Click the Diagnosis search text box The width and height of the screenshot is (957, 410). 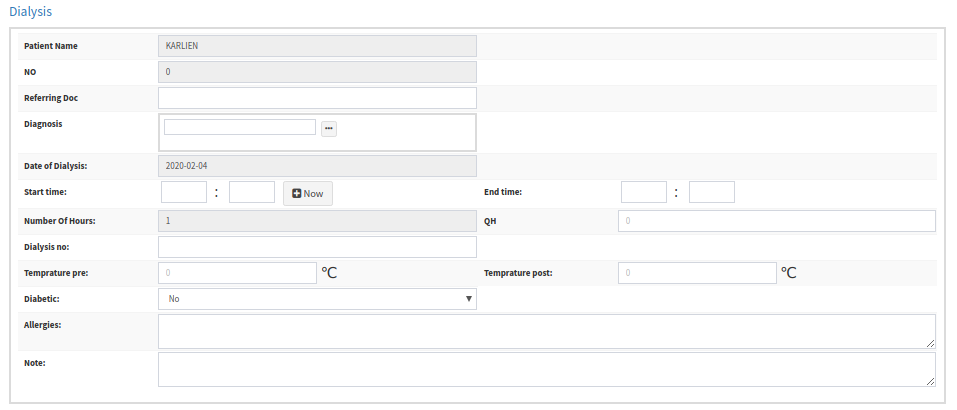tap(240, 127)
